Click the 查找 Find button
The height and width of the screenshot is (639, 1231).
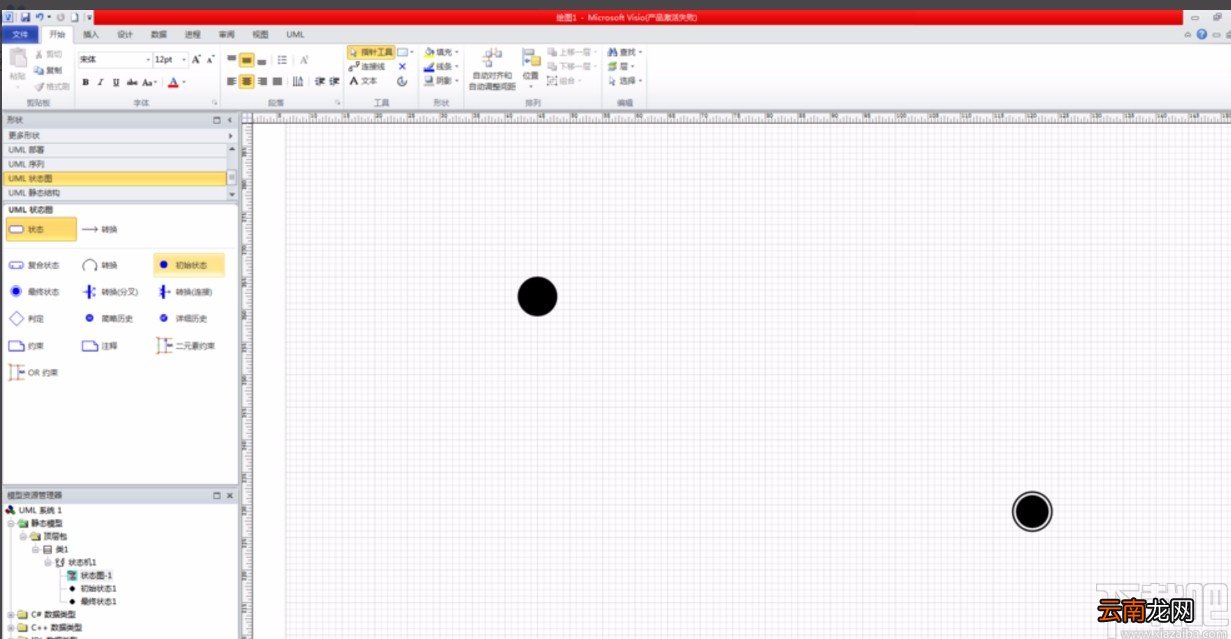click(625, 51)
